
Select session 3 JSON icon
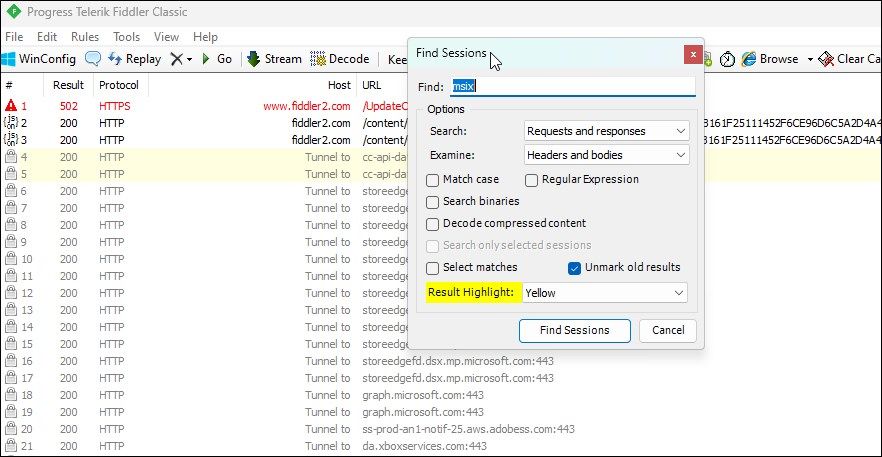(x=11, y=140)
